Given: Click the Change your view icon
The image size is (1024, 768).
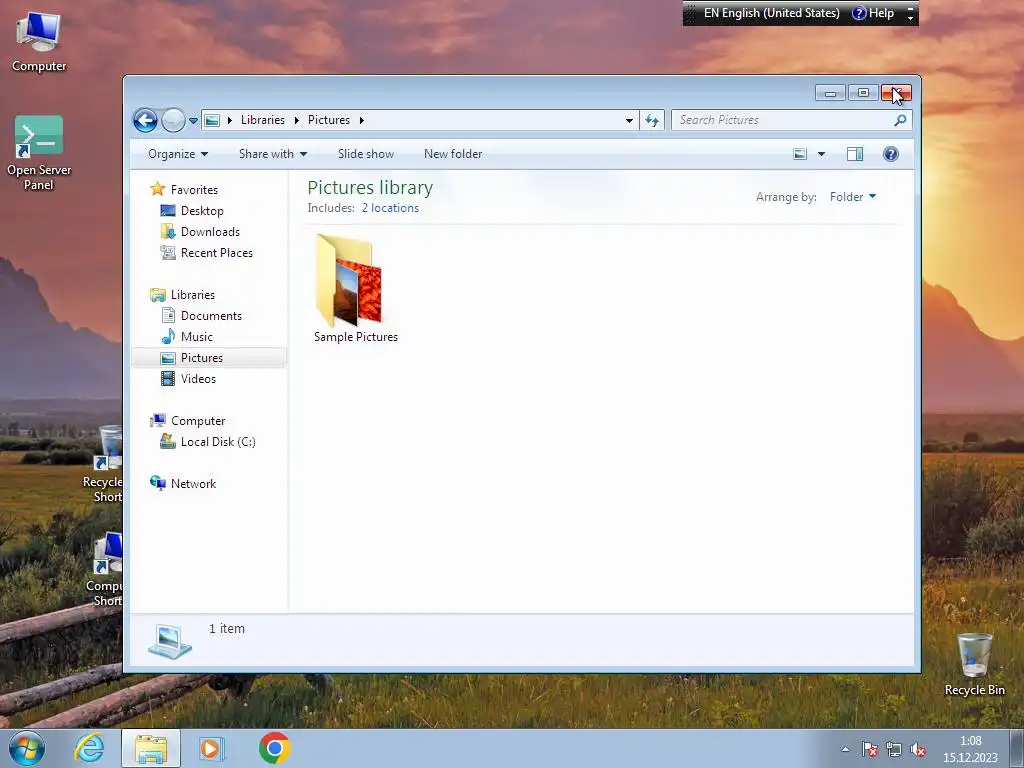Looking at the screenshot, I should point(800,154).
